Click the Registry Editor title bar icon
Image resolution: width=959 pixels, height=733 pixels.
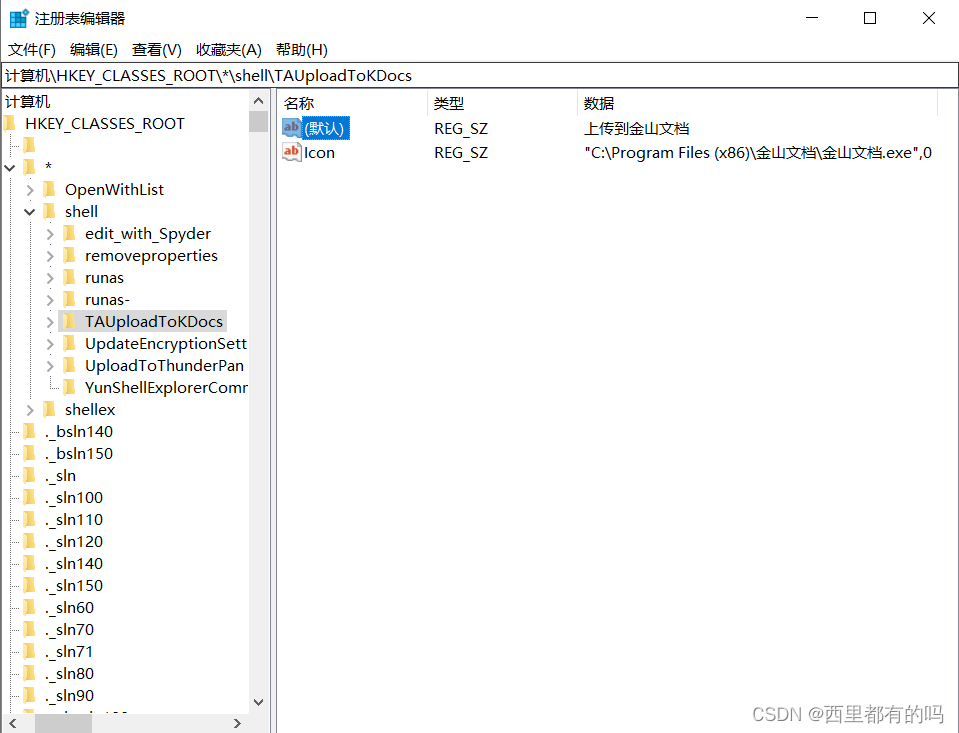(x=19, y=18)
